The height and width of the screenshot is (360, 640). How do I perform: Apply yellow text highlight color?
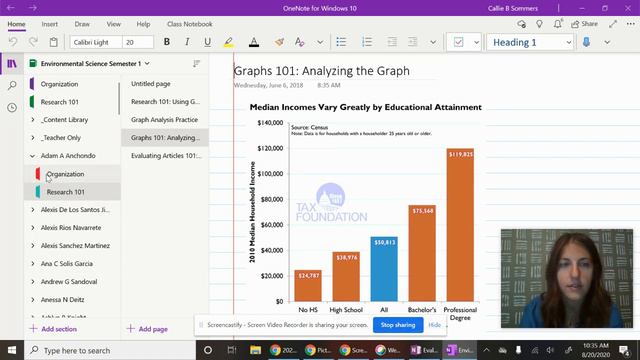click(x=229, y=42)
